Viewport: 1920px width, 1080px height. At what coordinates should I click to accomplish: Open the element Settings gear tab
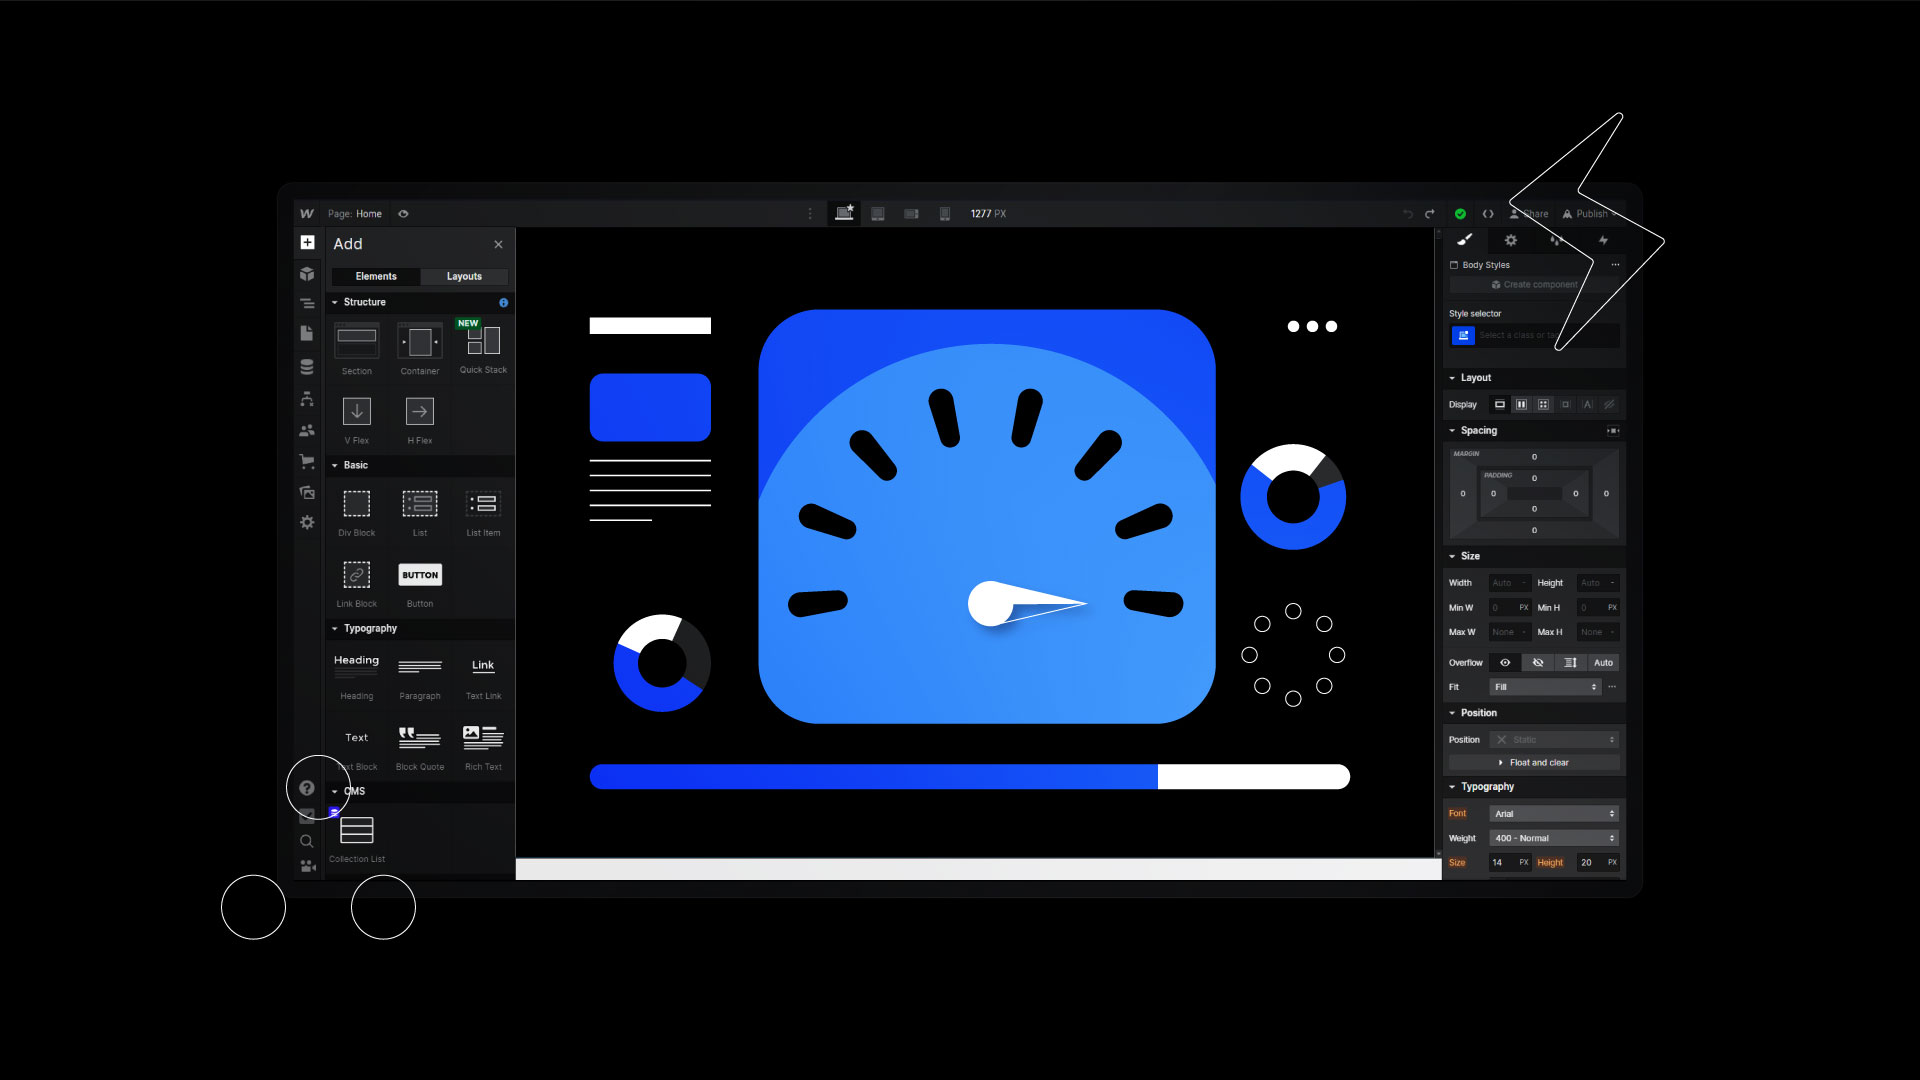(x=1511, y=240)
